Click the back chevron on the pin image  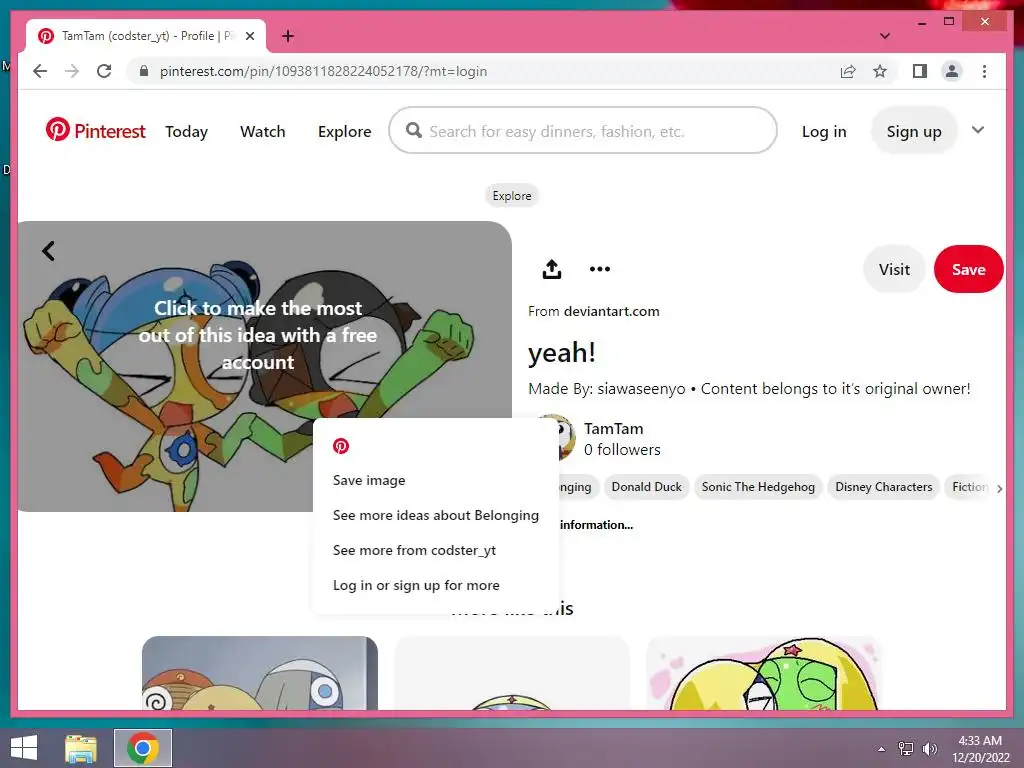tap(48, 251)
